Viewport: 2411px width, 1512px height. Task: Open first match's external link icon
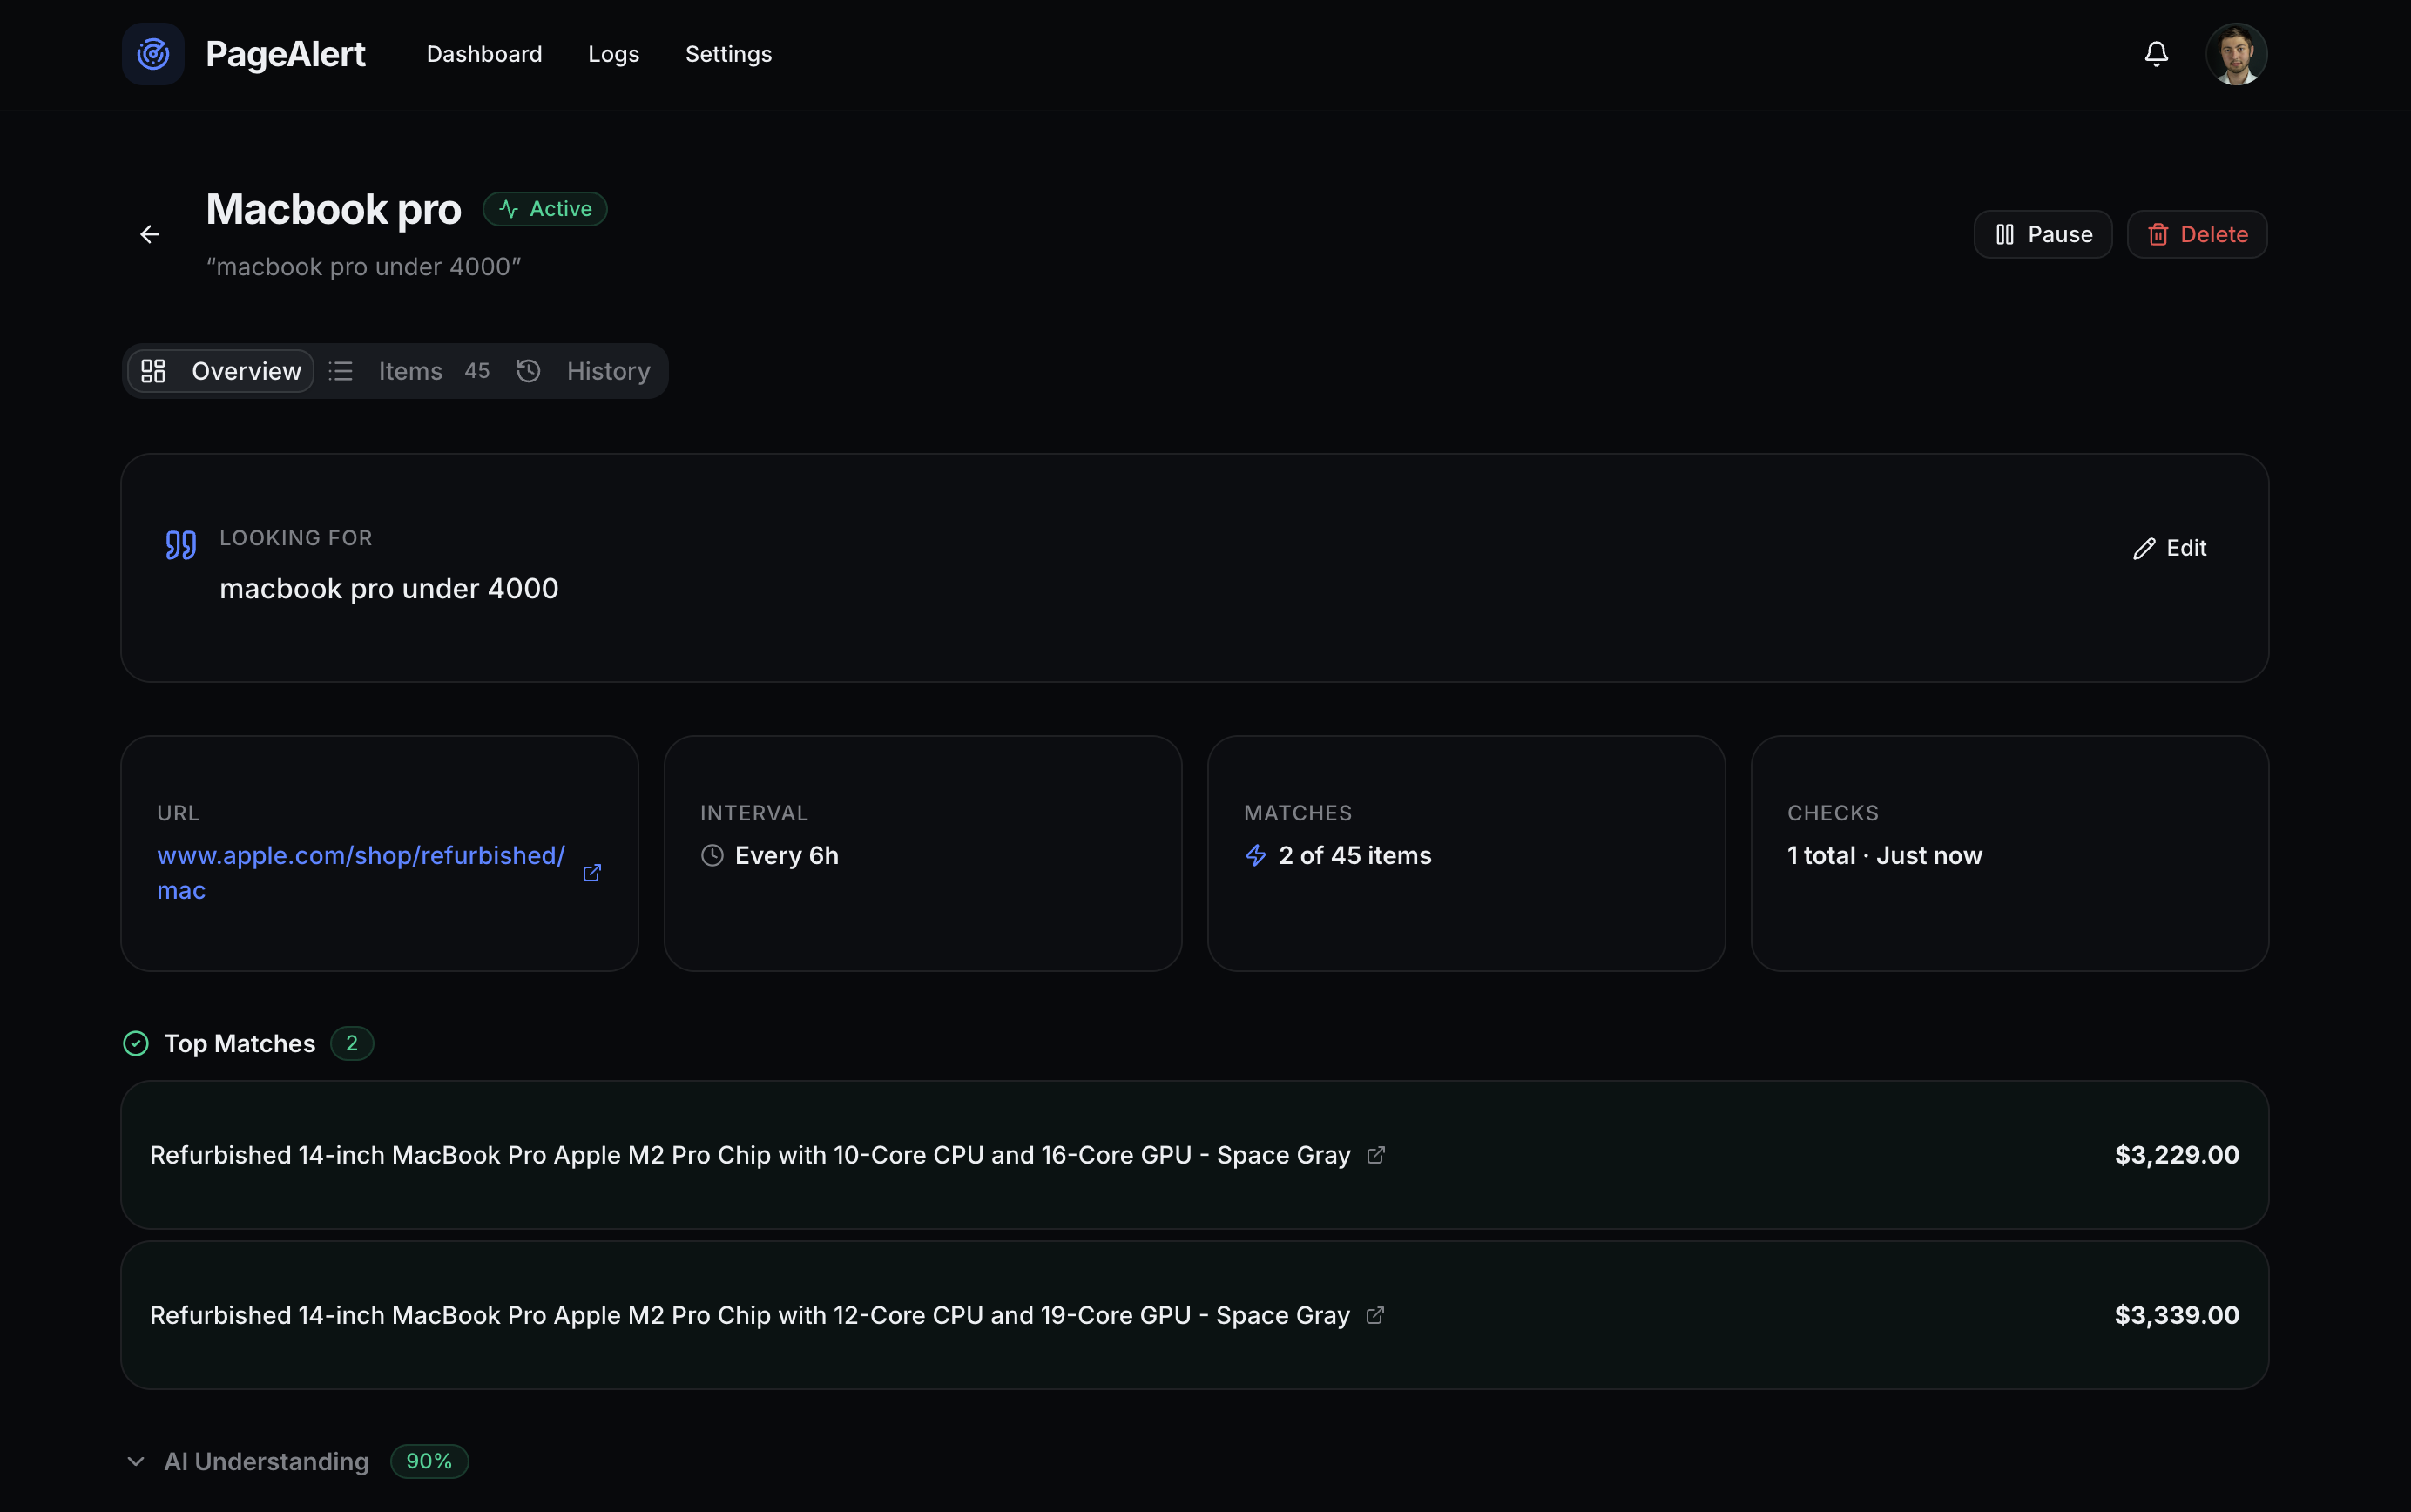(1376, 1155)
